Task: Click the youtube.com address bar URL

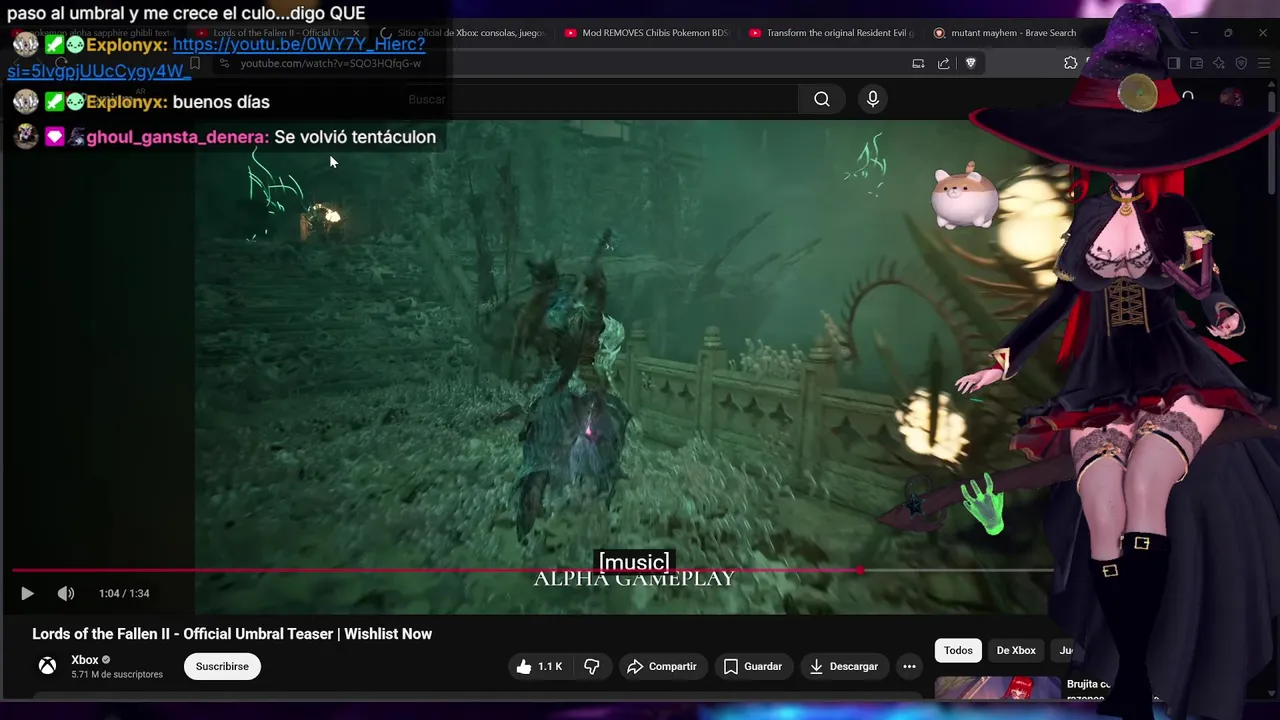Action: point(331,63)
